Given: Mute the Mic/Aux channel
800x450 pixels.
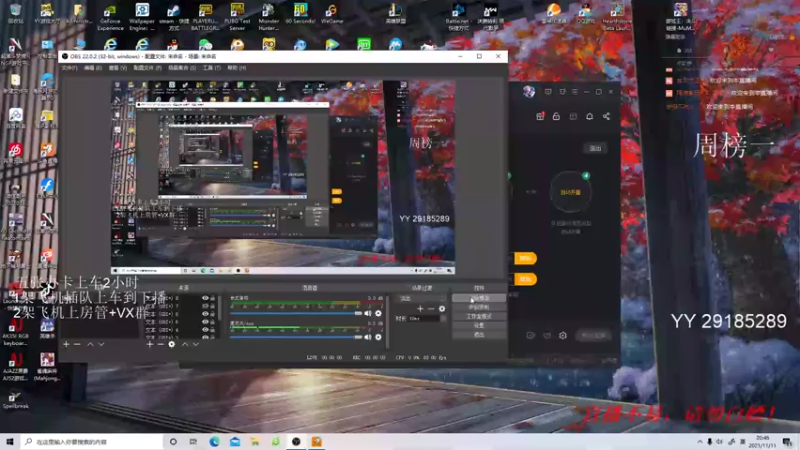Looking at the screenshot, I should click(x=367, y=337).
